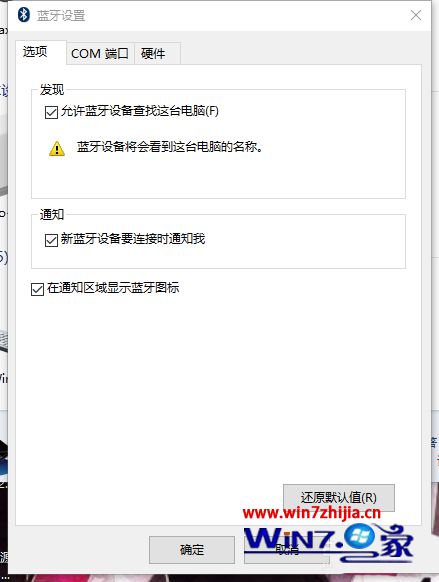Toggle 允许蓝牙设备查找这台电脑 checkbox
This screenshot has width=439, height=582.
pos(51,112)
